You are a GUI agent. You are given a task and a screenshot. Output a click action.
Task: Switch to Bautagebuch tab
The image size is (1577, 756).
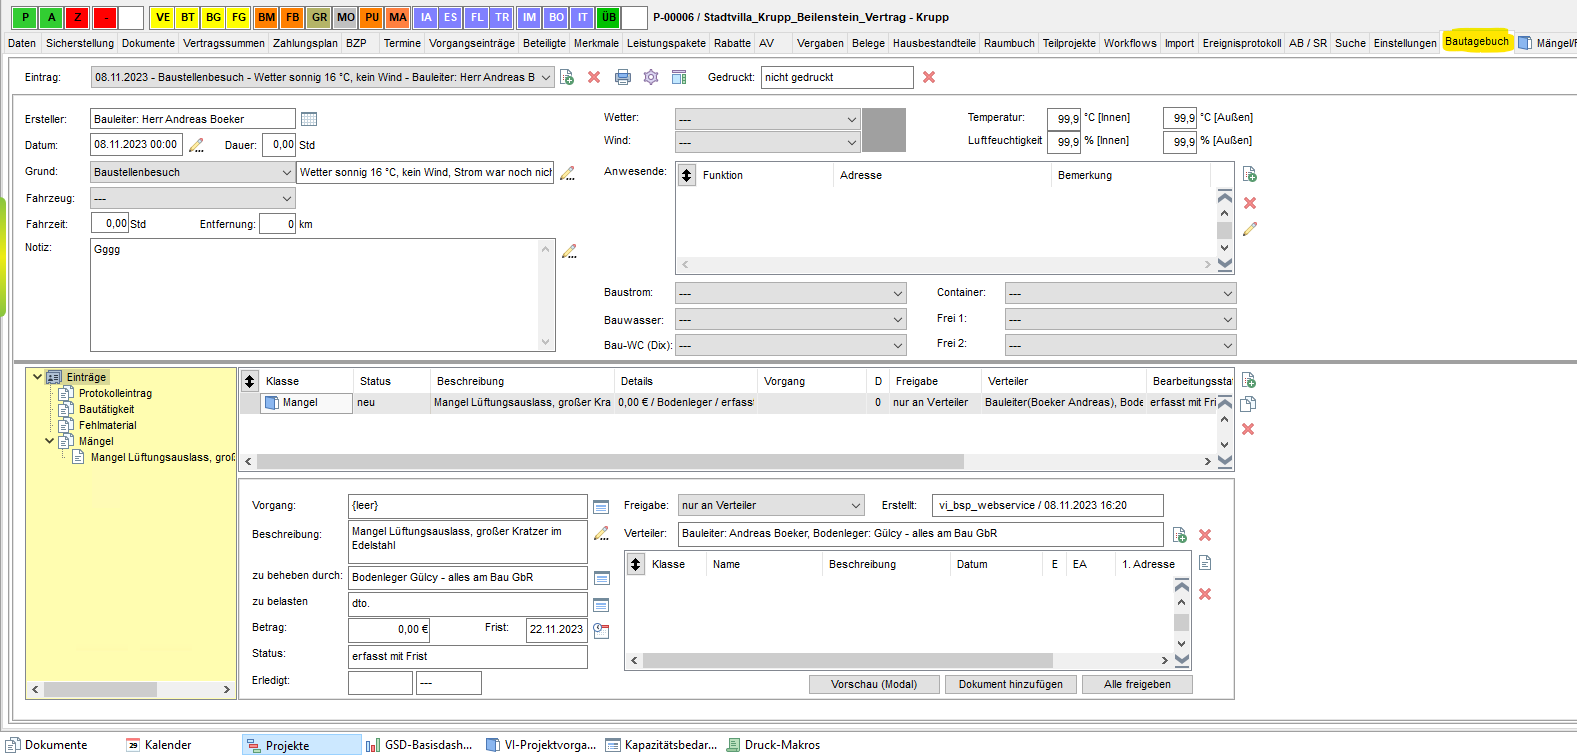[x=1477, y=41]
